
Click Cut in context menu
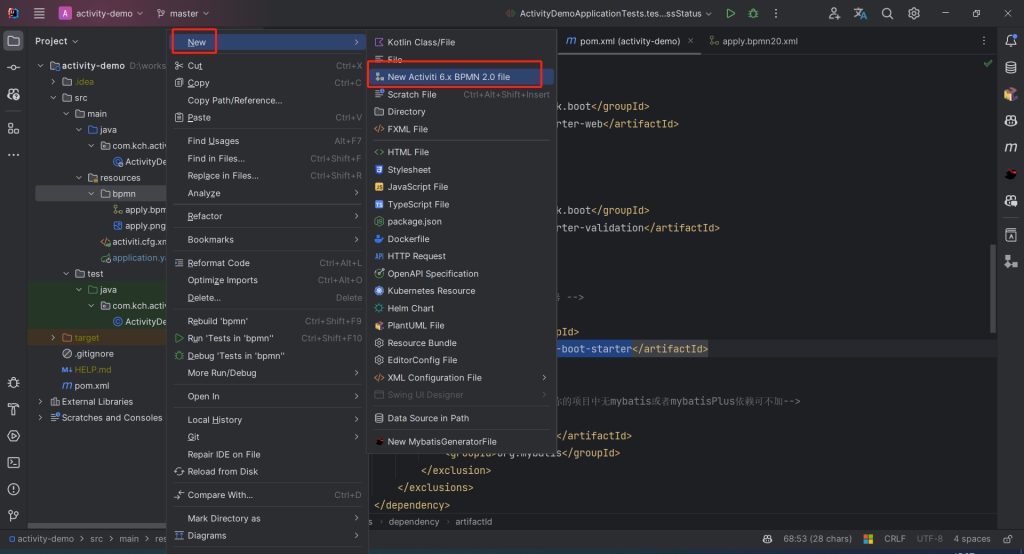point(268,66)
